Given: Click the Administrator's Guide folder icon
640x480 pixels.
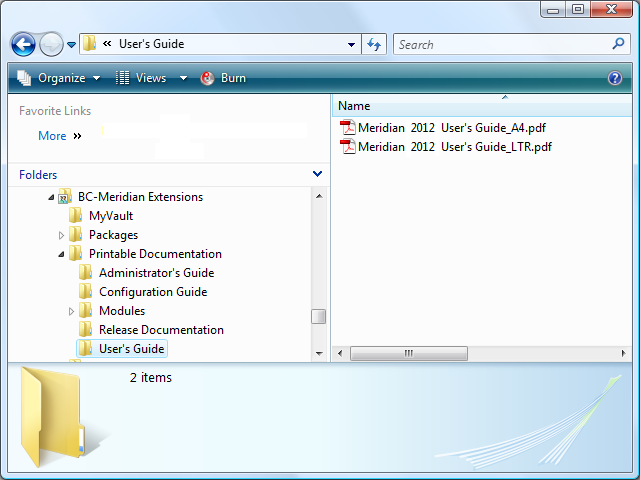Looking at the screenshot, I should 85,273.
